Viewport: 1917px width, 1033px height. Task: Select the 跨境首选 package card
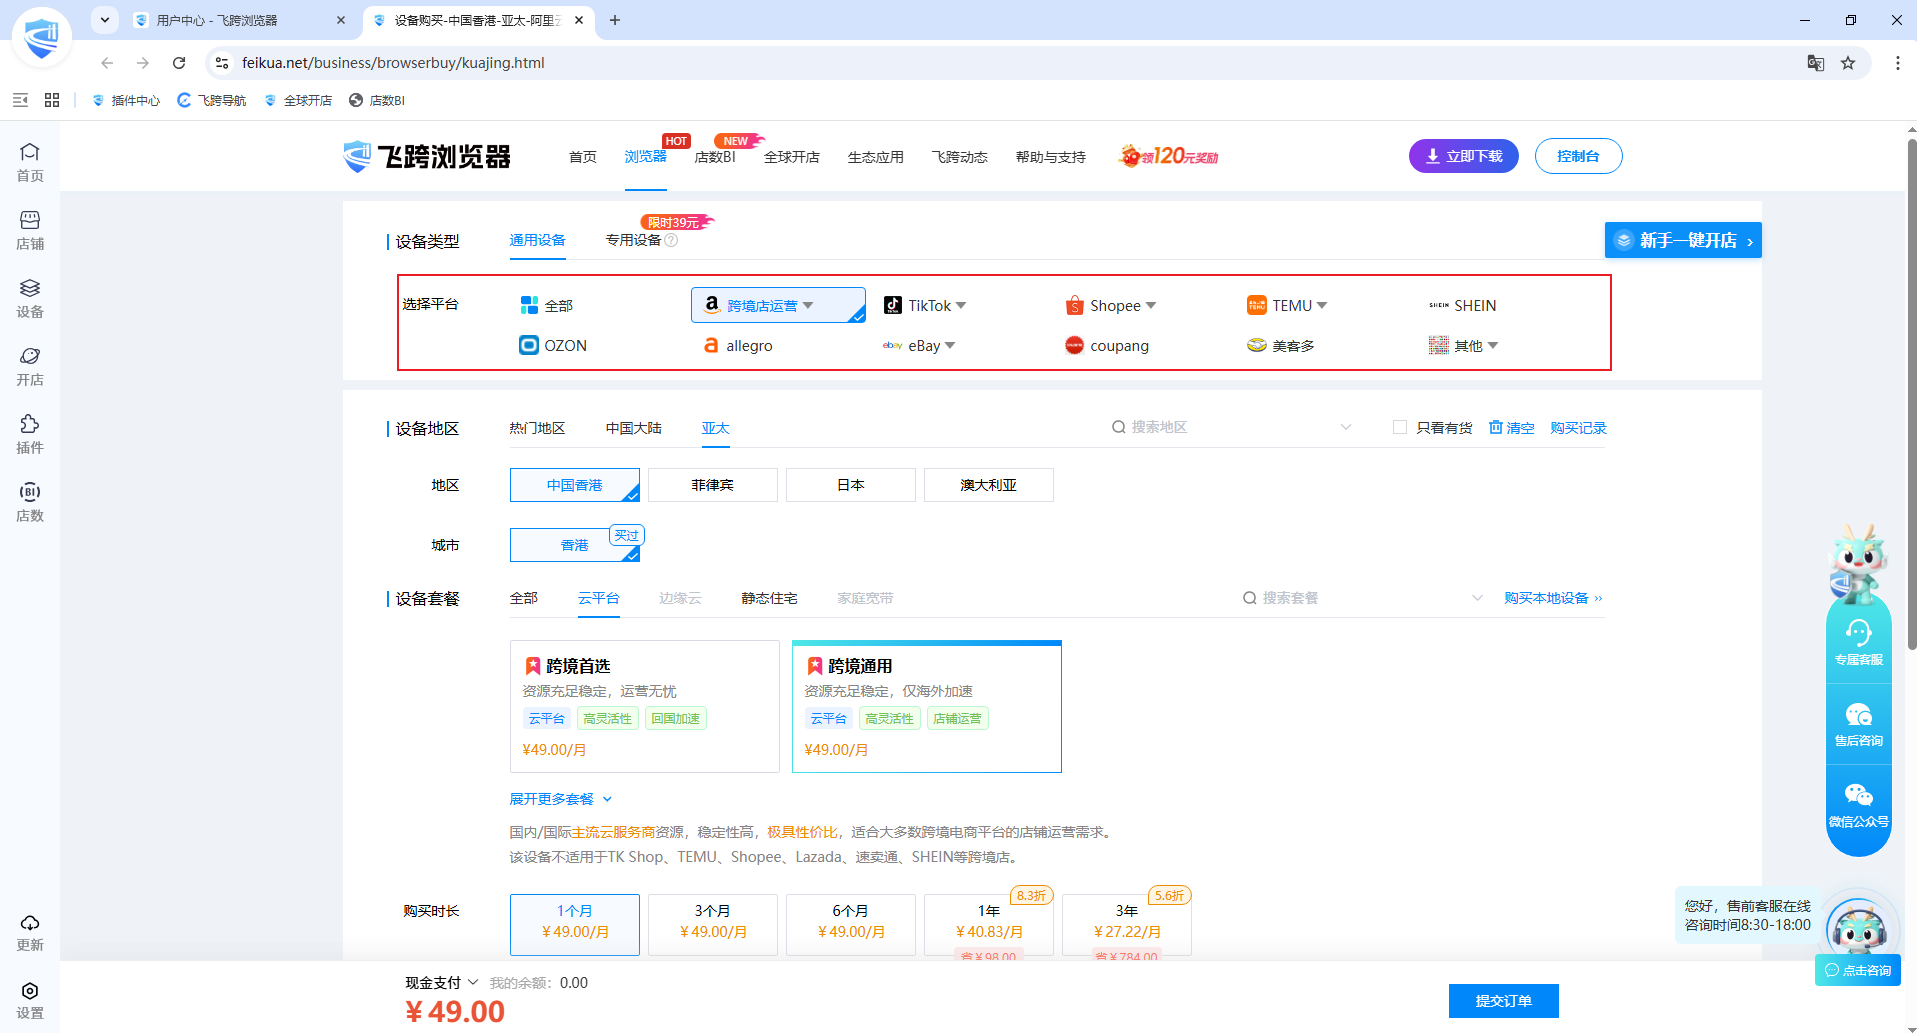click(x=645, y=706)
